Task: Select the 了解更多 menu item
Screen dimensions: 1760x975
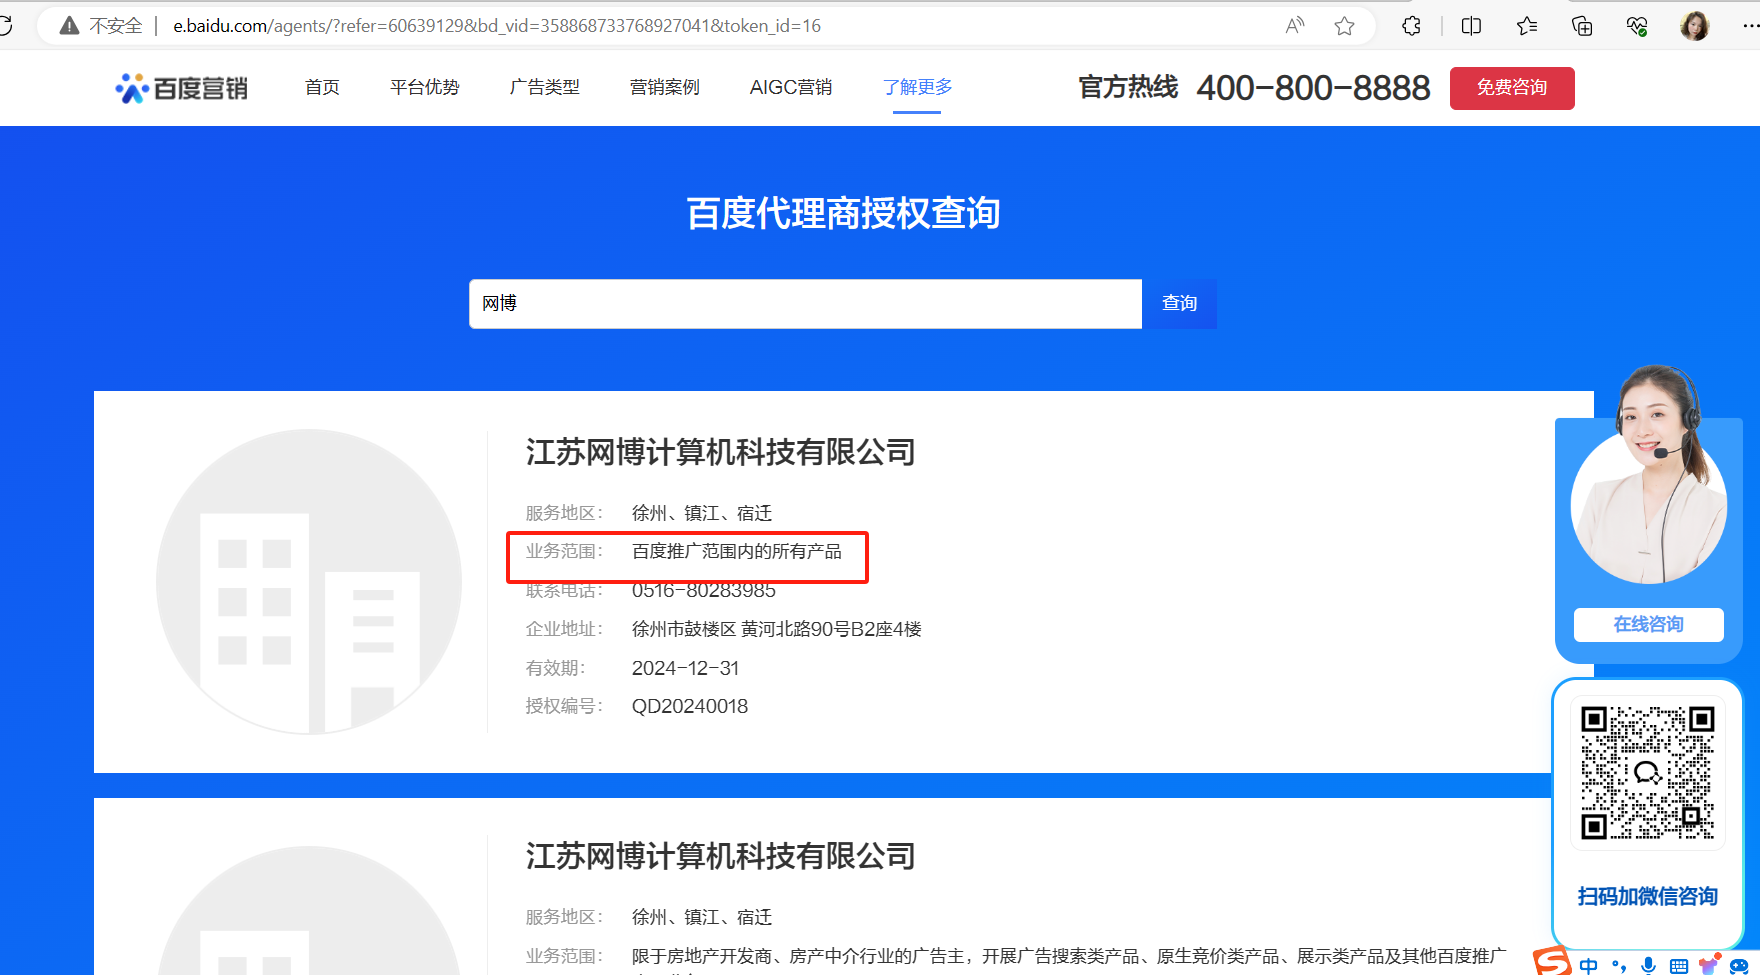Action: coord(917,88)
